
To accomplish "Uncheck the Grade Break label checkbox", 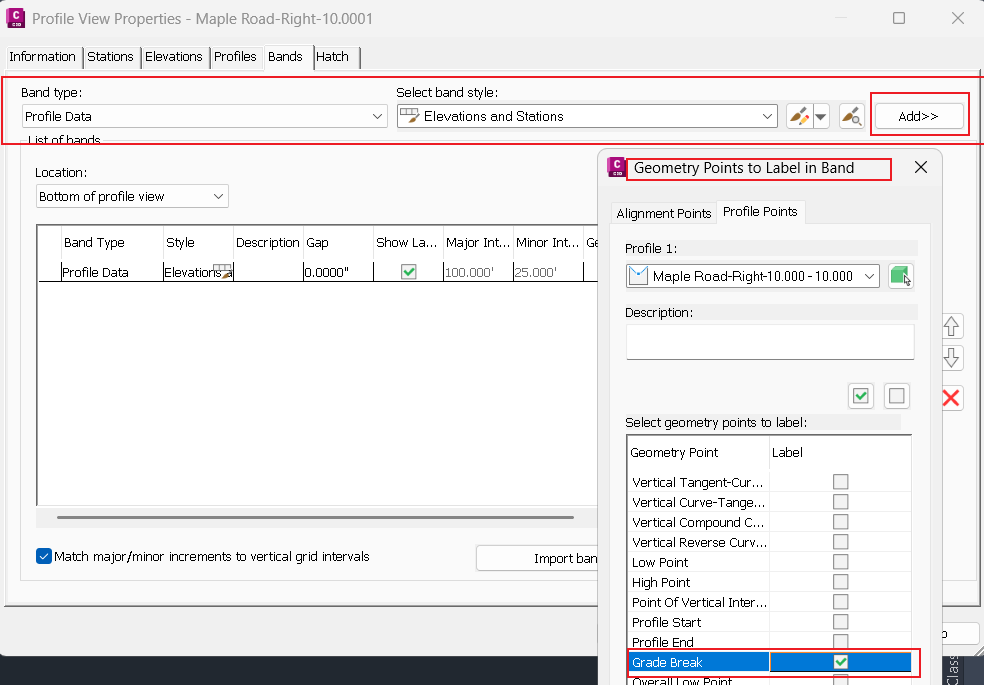I will (x=841, y=662).
